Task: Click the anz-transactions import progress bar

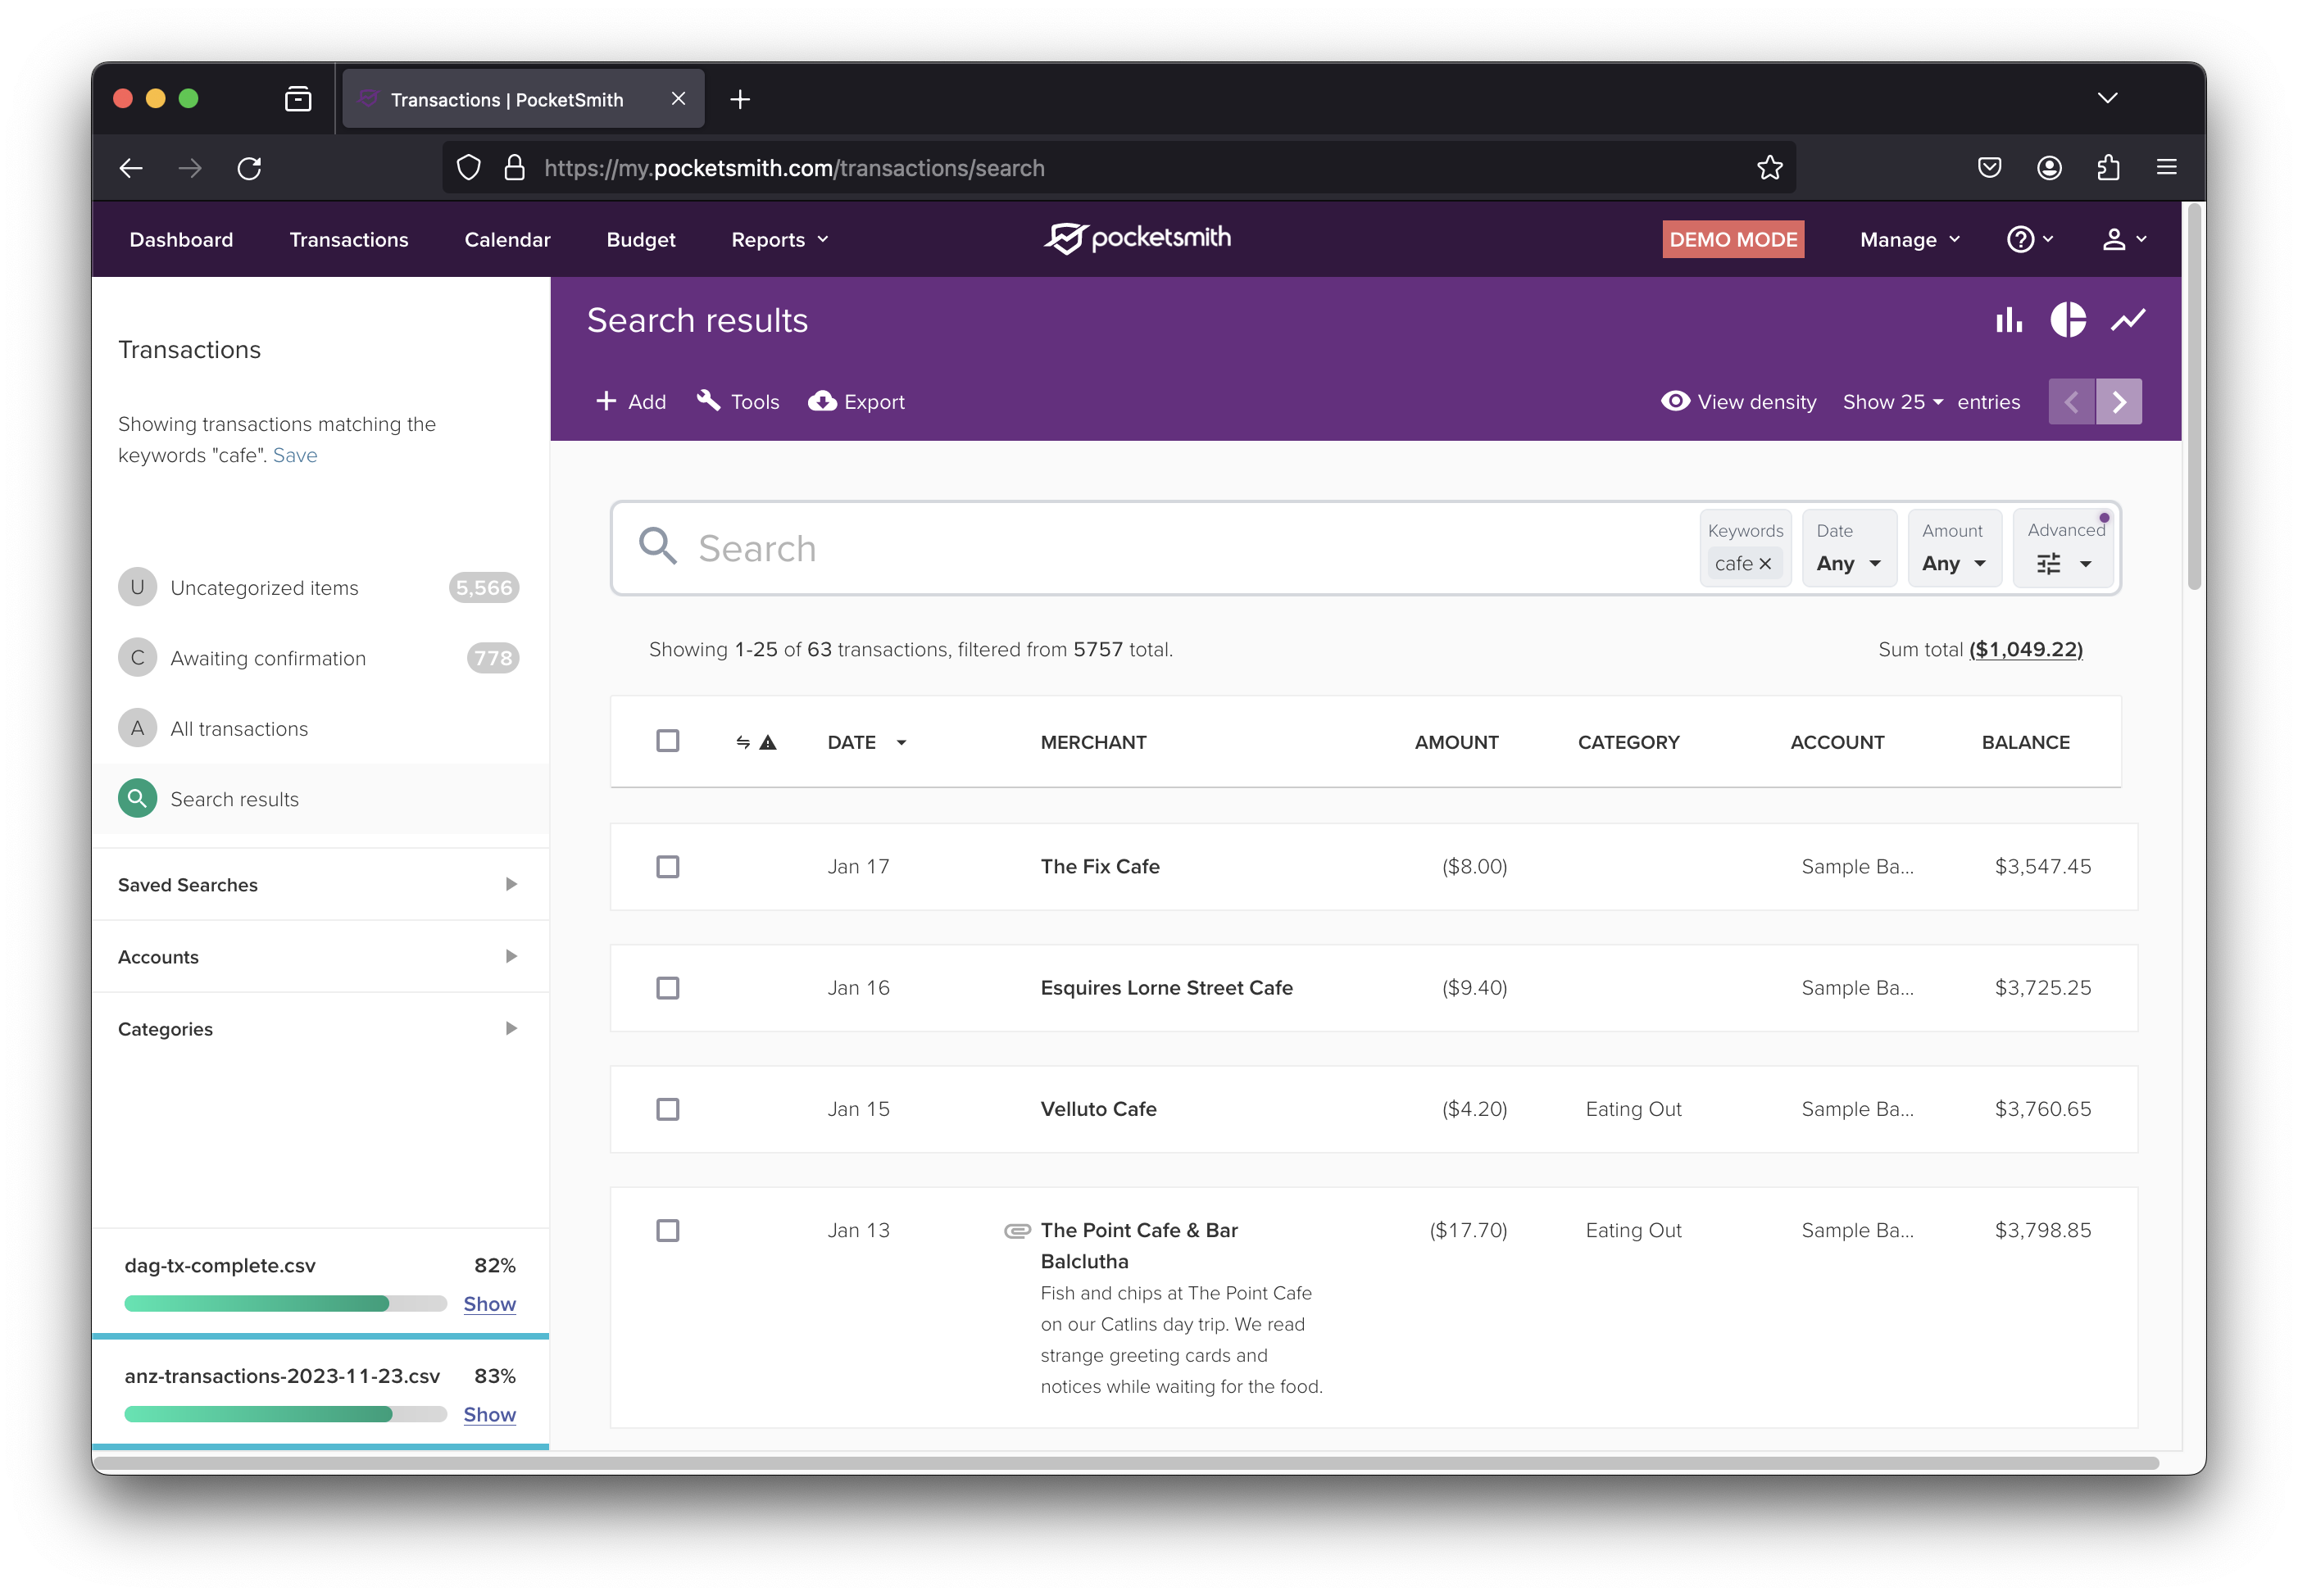Action: pyautogui.click(x=285, y=1414)
